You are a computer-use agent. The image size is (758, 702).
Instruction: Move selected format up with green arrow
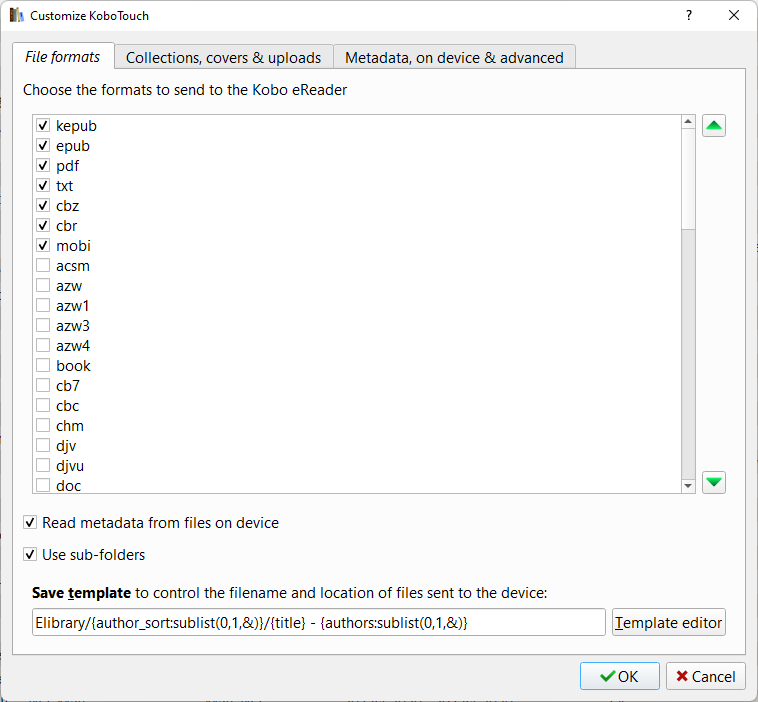click(714, 126)
